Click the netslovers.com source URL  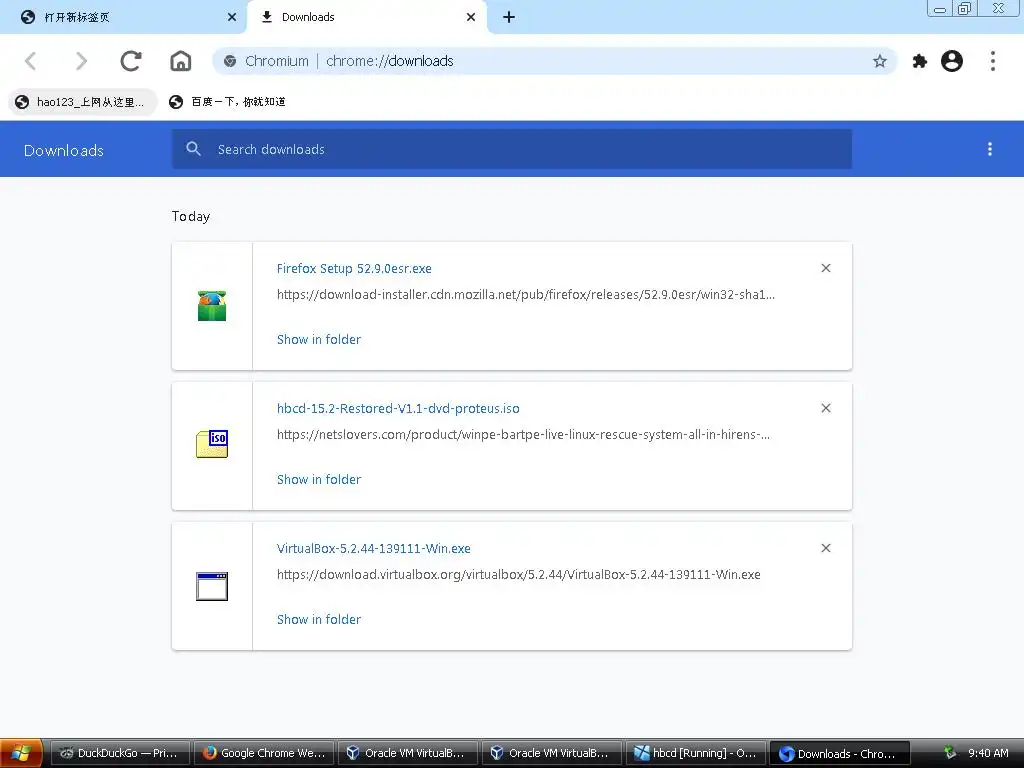click(x=523, y=435)
